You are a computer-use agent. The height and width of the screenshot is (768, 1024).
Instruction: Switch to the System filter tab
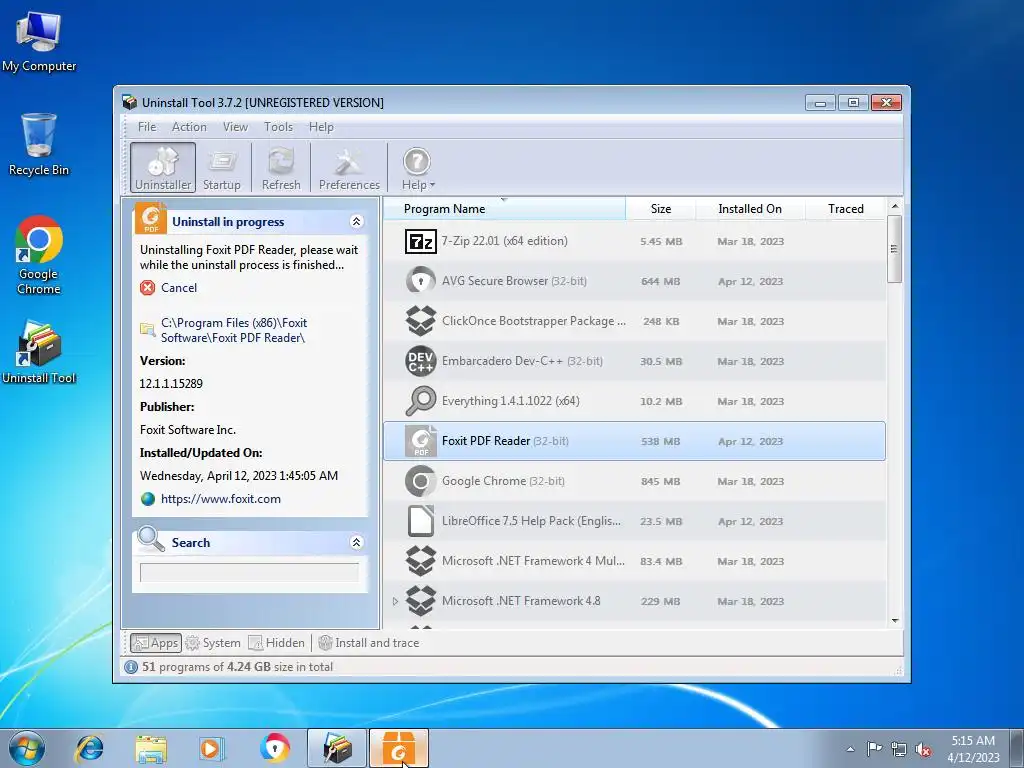pos(214,643)
